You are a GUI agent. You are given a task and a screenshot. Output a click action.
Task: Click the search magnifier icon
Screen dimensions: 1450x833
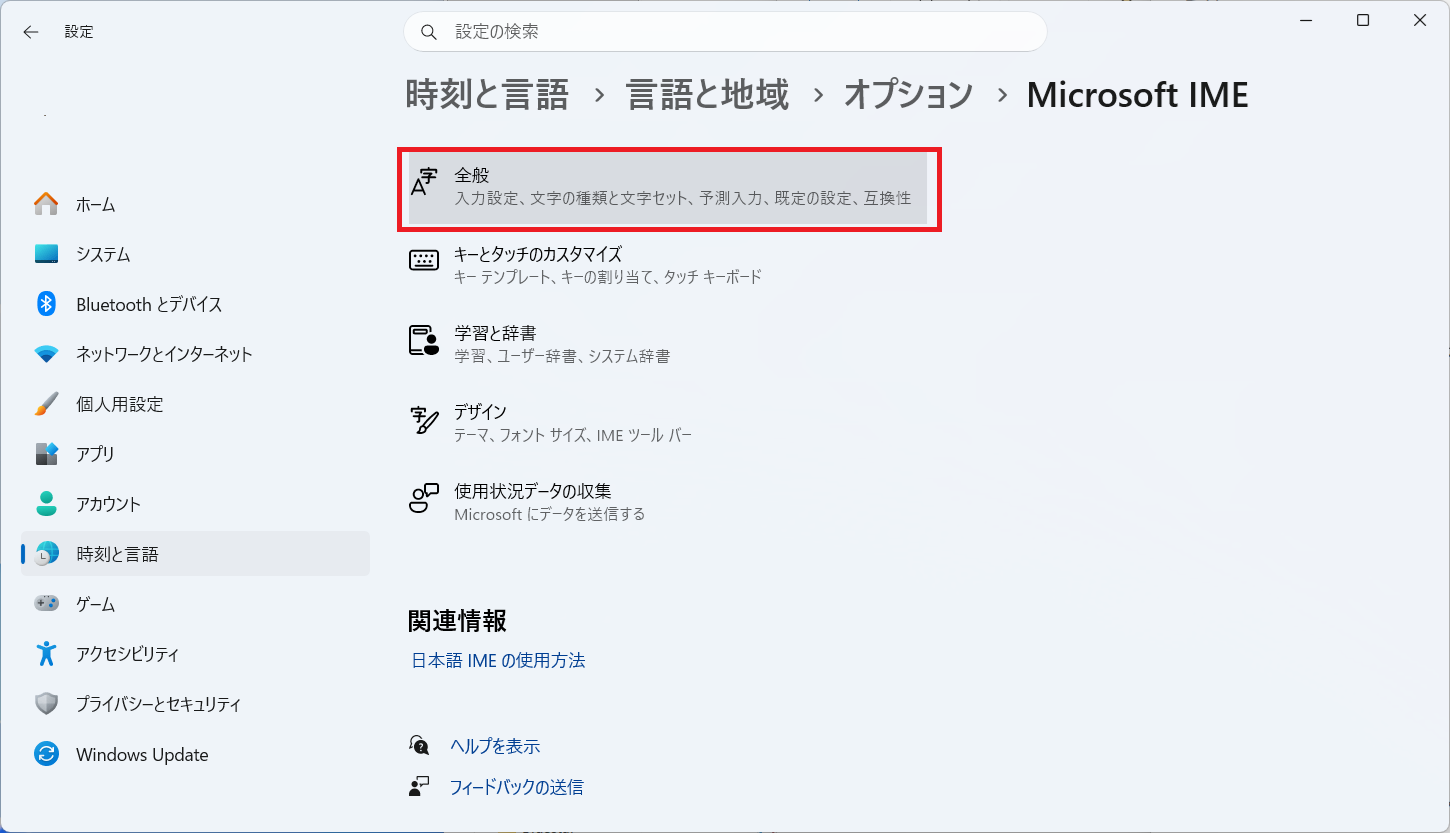click(x=429, y=32)
